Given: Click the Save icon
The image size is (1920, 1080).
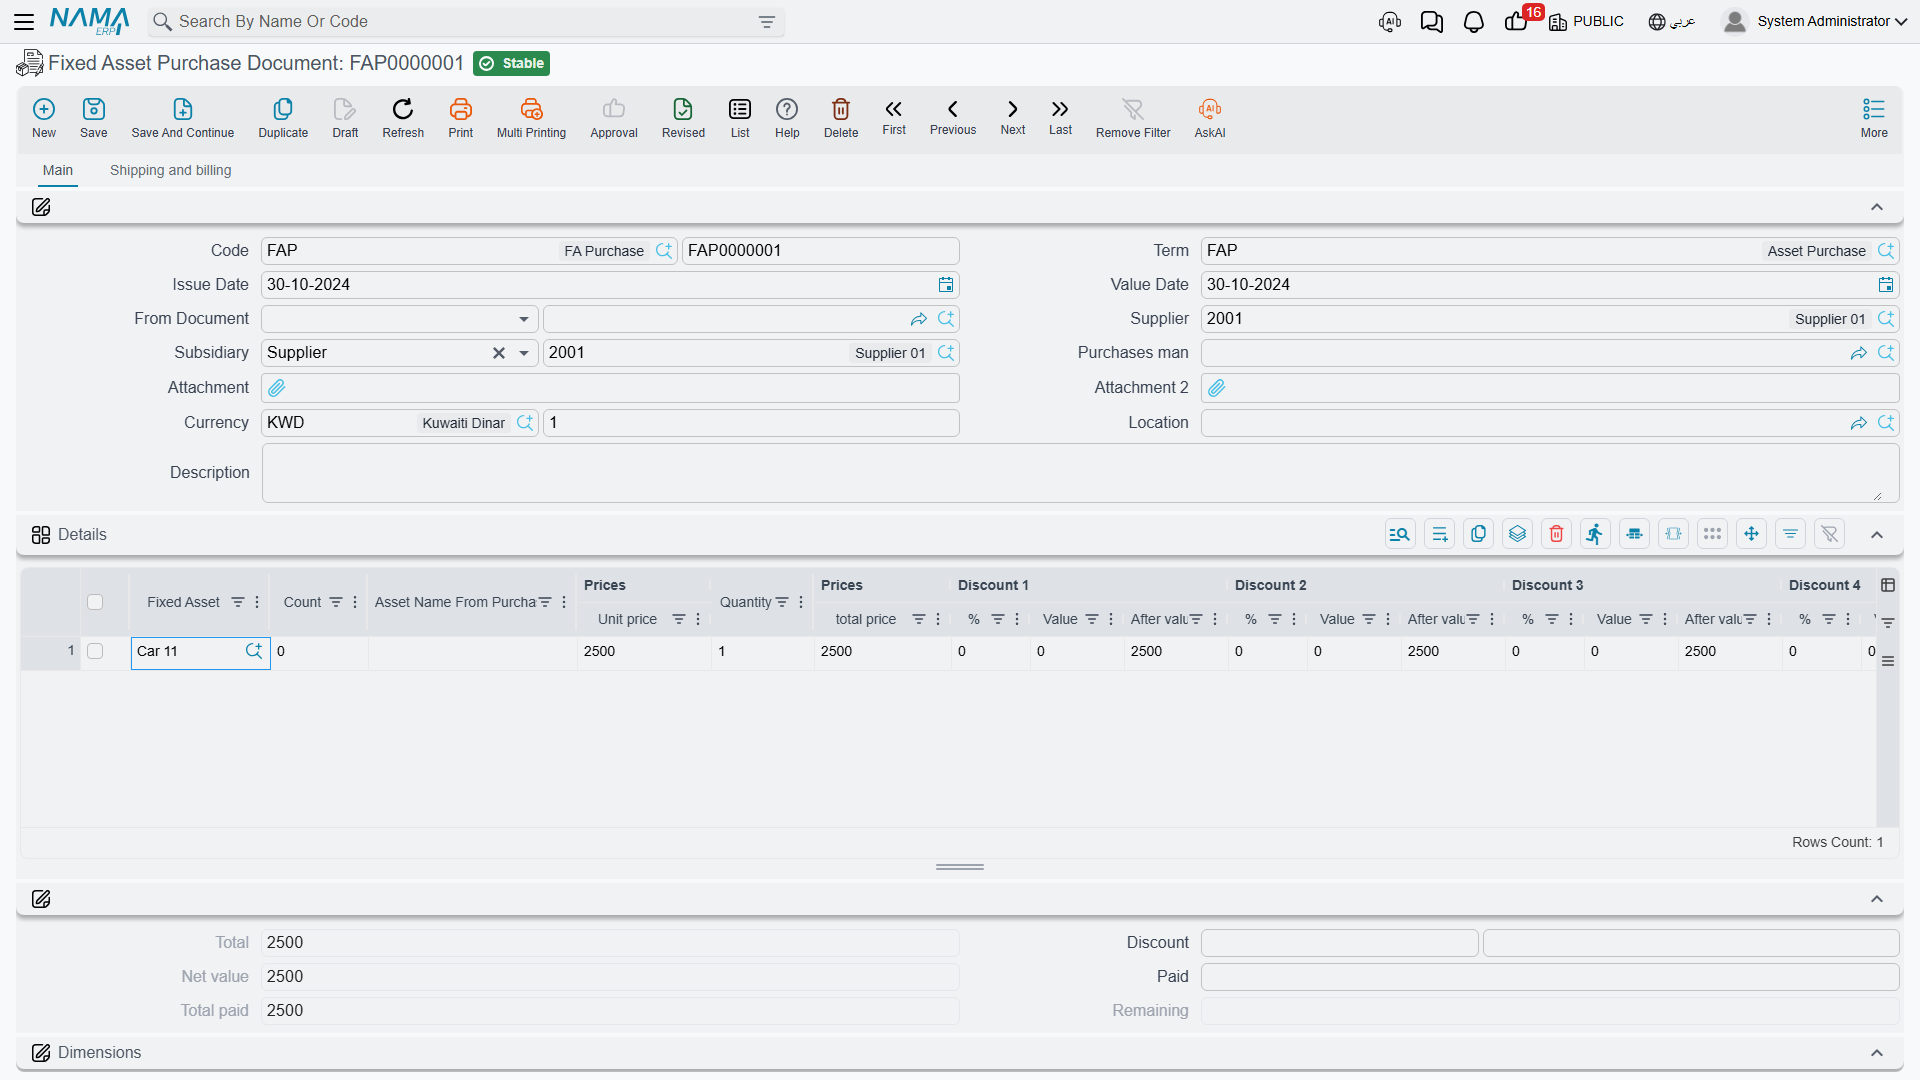Looking at the screenshot, I should (94, 109).
